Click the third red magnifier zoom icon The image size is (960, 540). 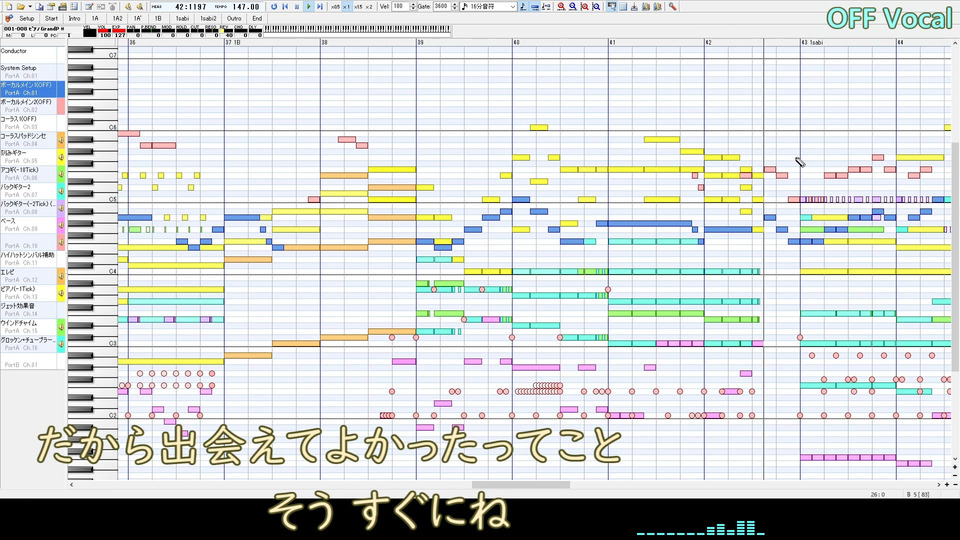pos(584,7)
